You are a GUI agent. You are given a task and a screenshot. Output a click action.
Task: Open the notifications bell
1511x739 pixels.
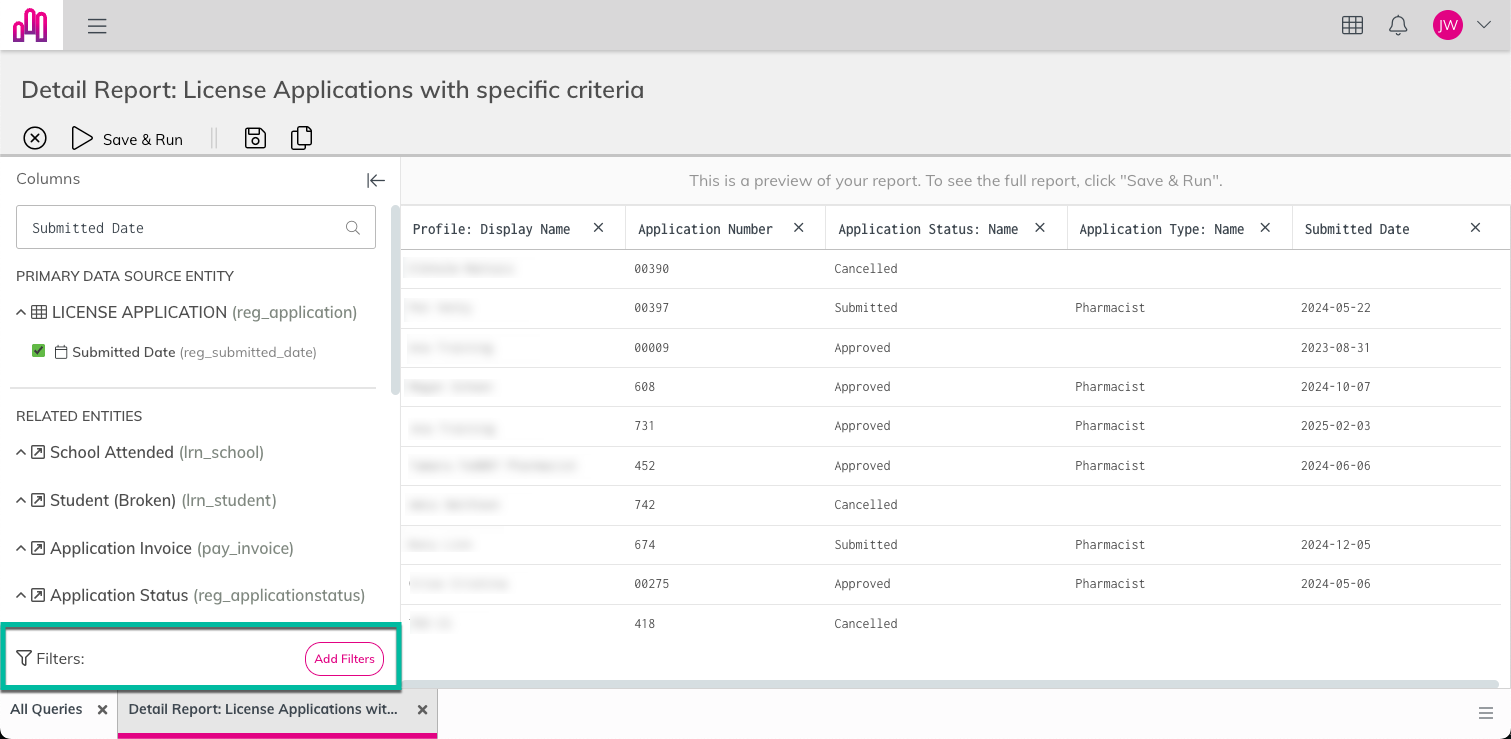click(x=1398, y=26)
